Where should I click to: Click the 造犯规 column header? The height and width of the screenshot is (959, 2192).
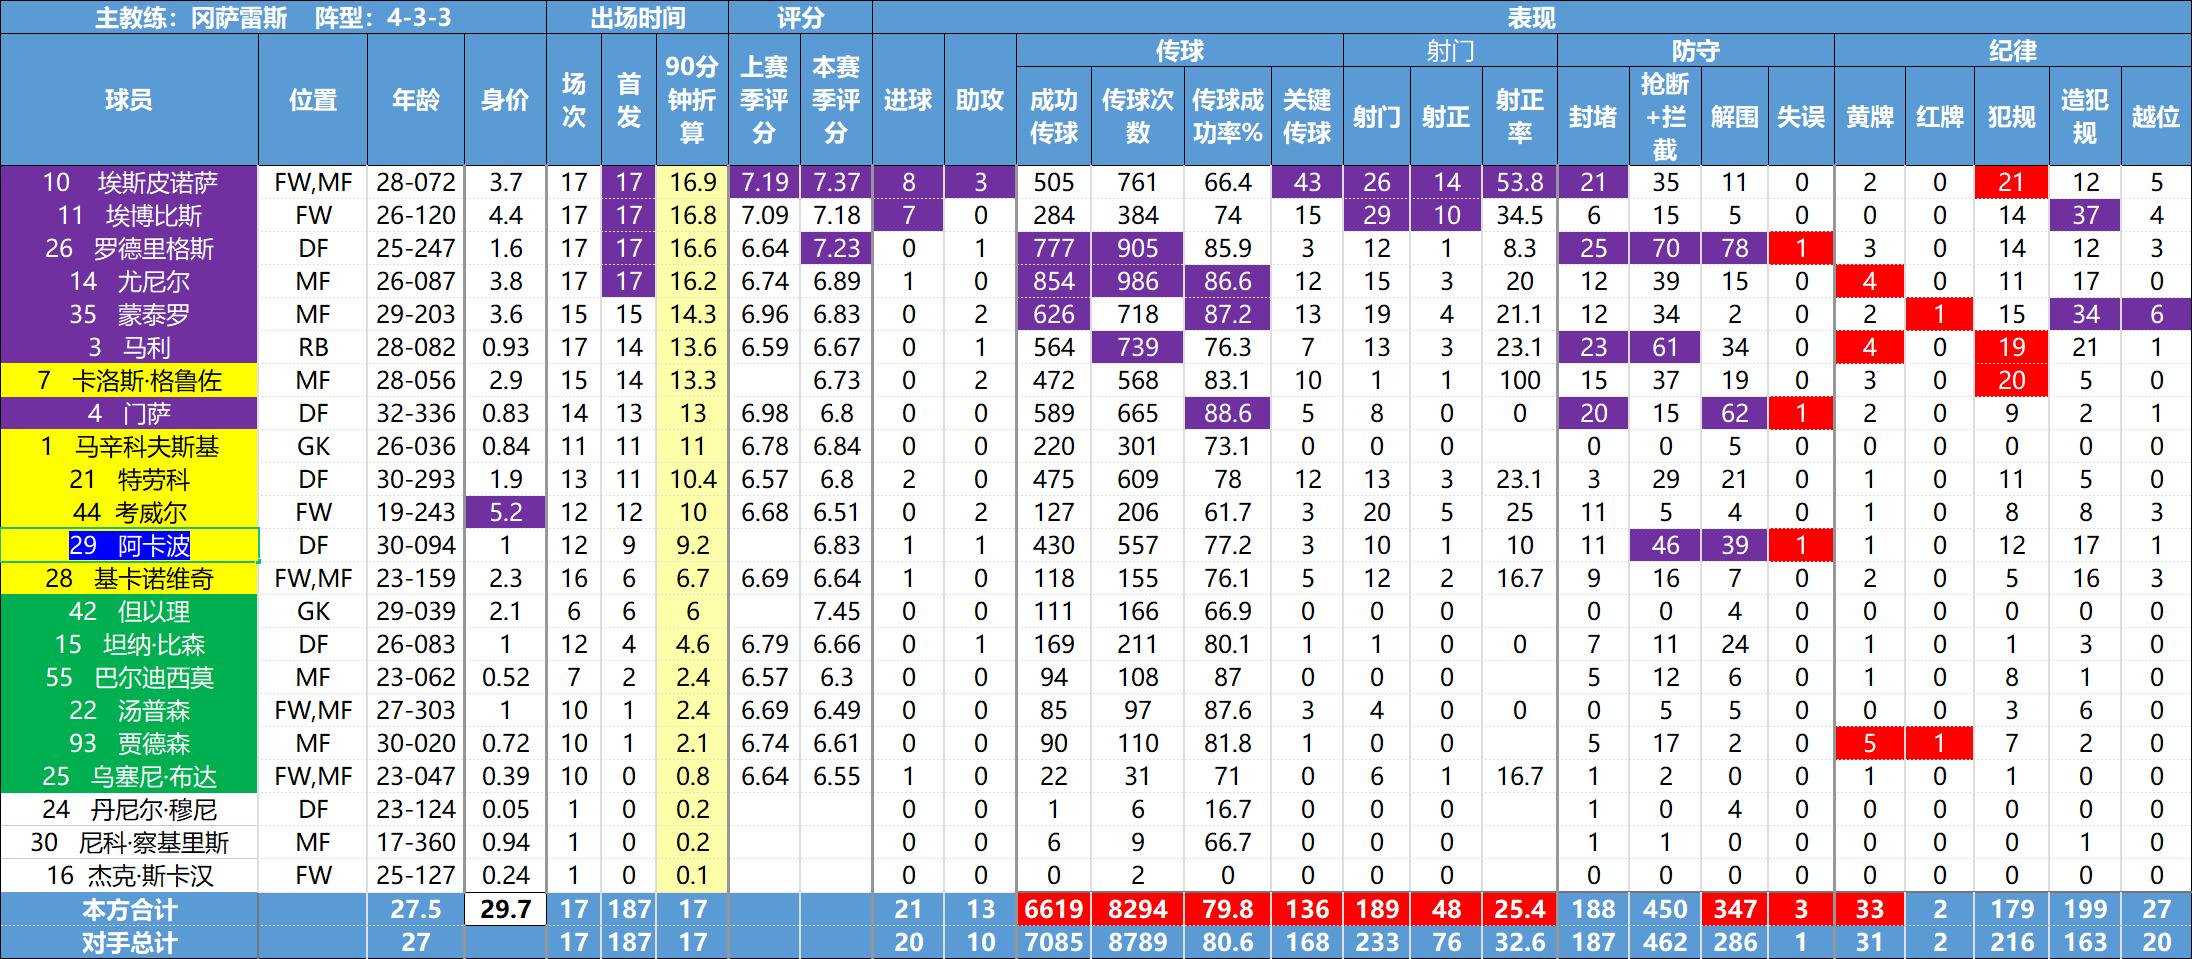(x=2085, y=117)
